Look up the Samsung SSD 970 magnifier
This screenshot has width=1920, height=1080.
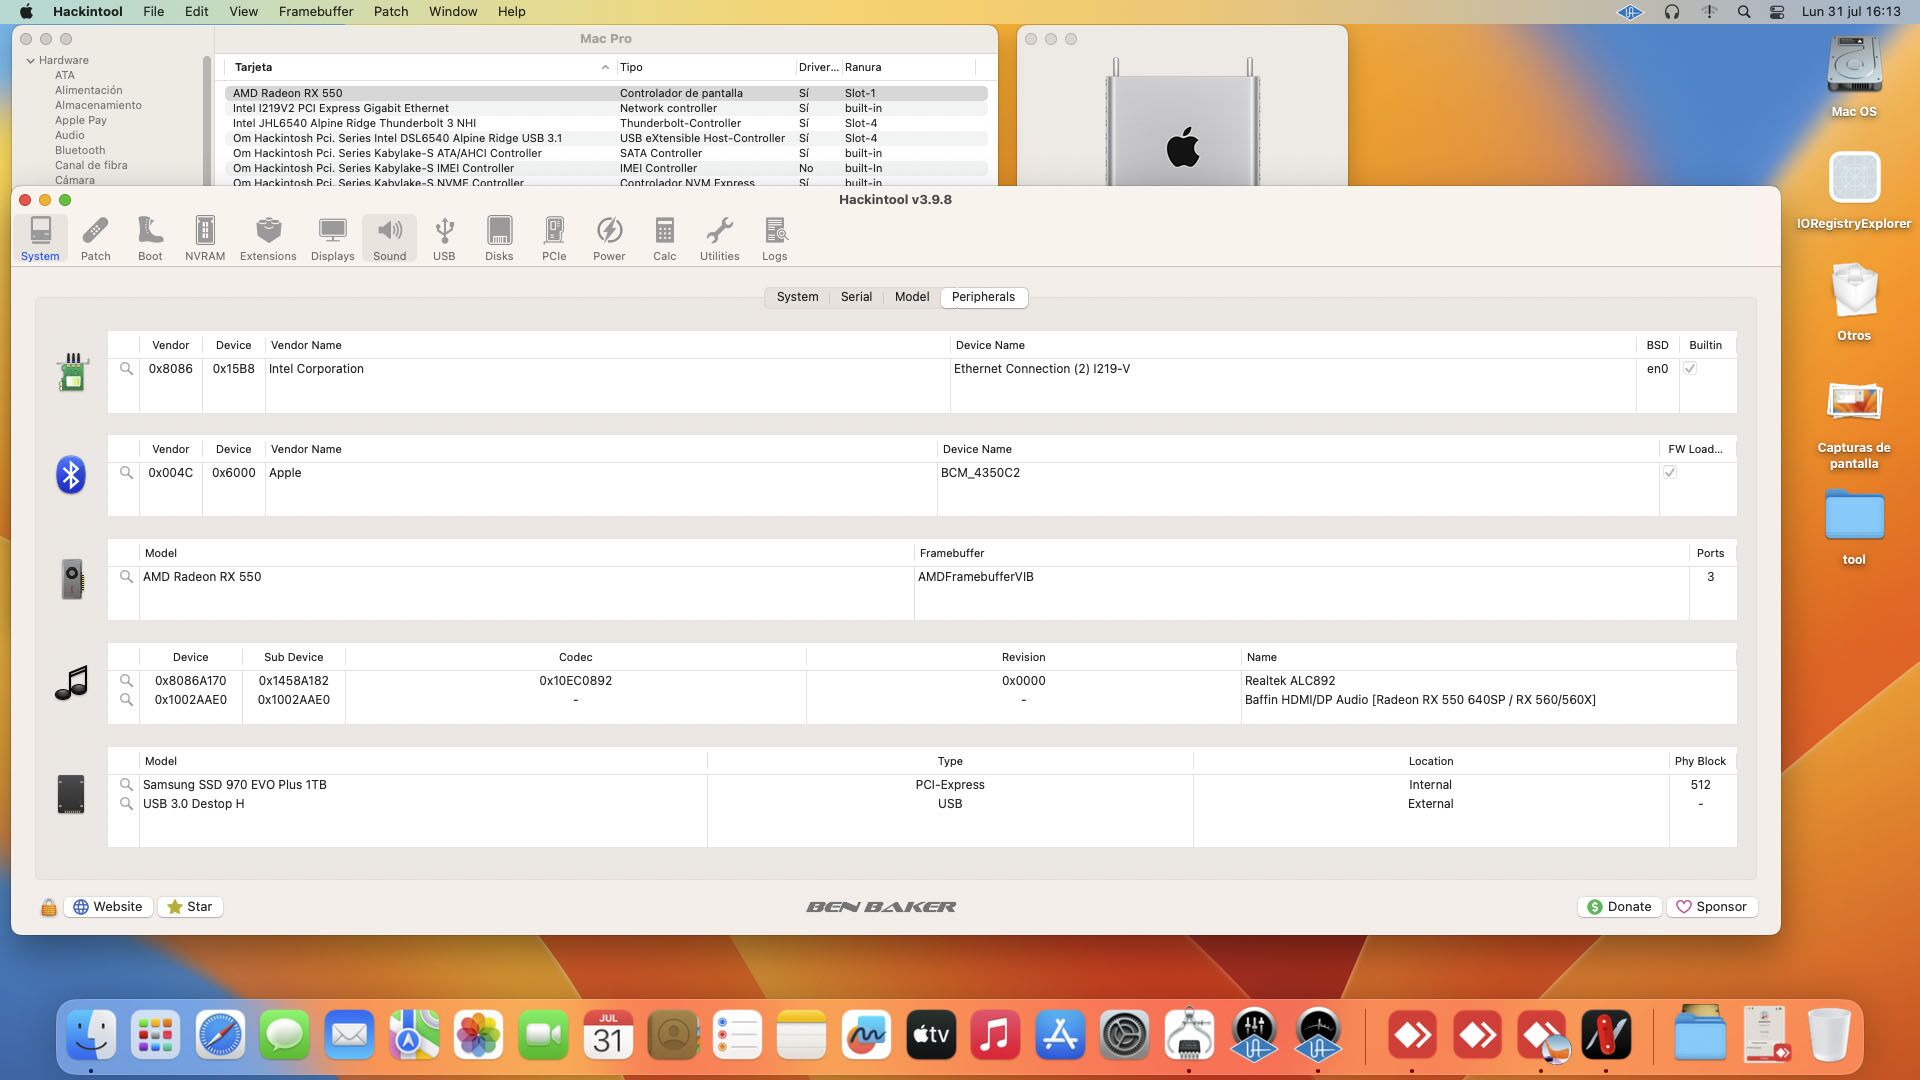tap(126, 785)
